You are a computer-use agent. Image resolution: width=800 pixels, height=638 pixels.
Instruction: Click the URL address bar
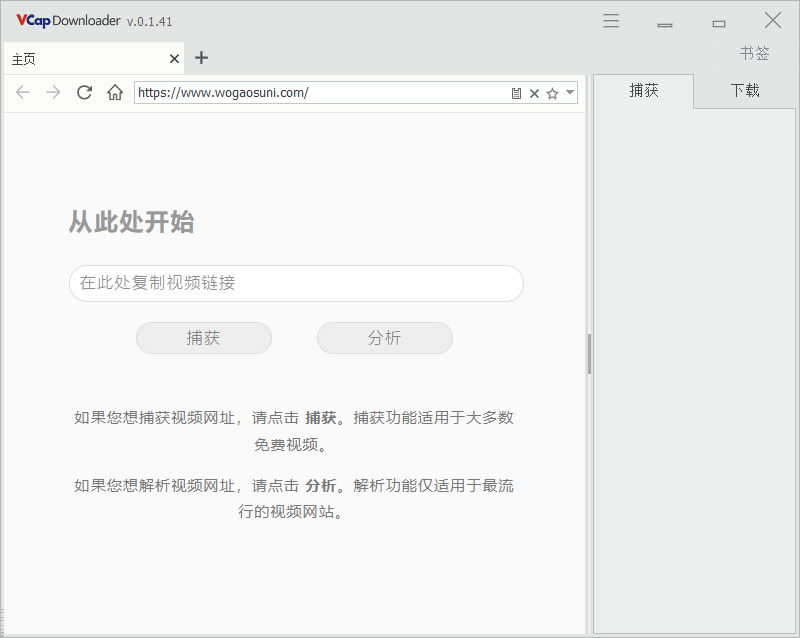point(320,93)
